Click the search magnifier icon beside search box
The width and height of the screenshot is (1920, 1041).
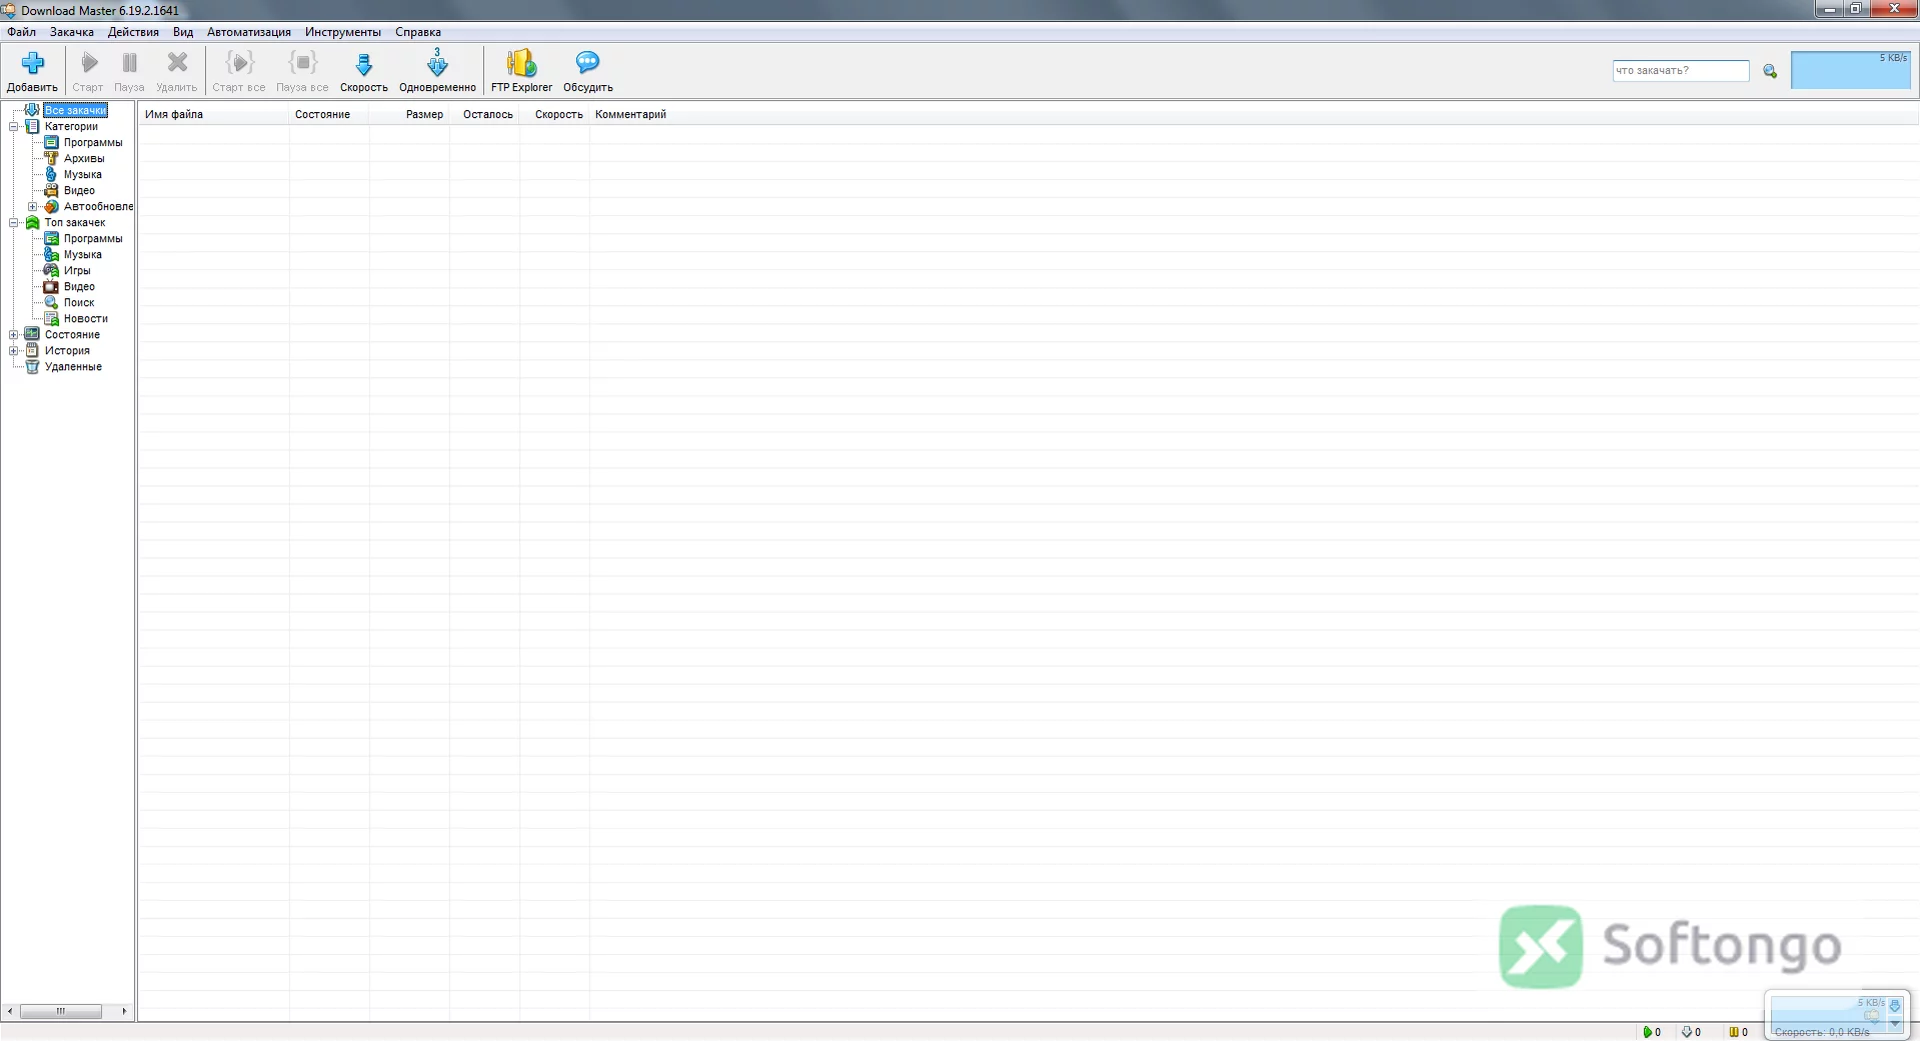[x=1770, y=71]
